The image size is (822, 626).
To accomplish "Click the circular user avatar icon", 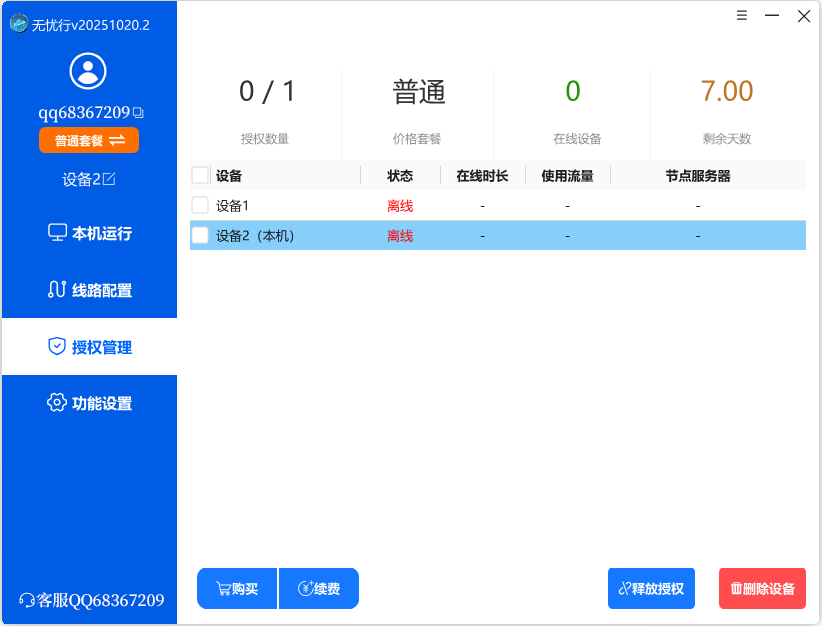I will click(88, 71).
